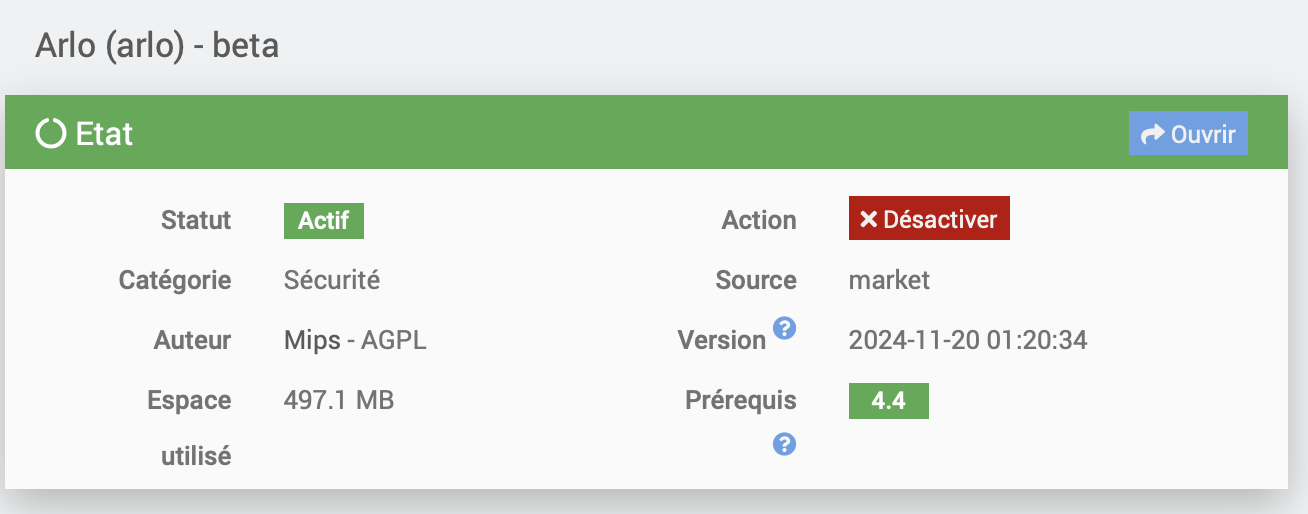Viewport: 1308px width, 514px height.
Task: Click the Sécurité category value
Action: 332,280
